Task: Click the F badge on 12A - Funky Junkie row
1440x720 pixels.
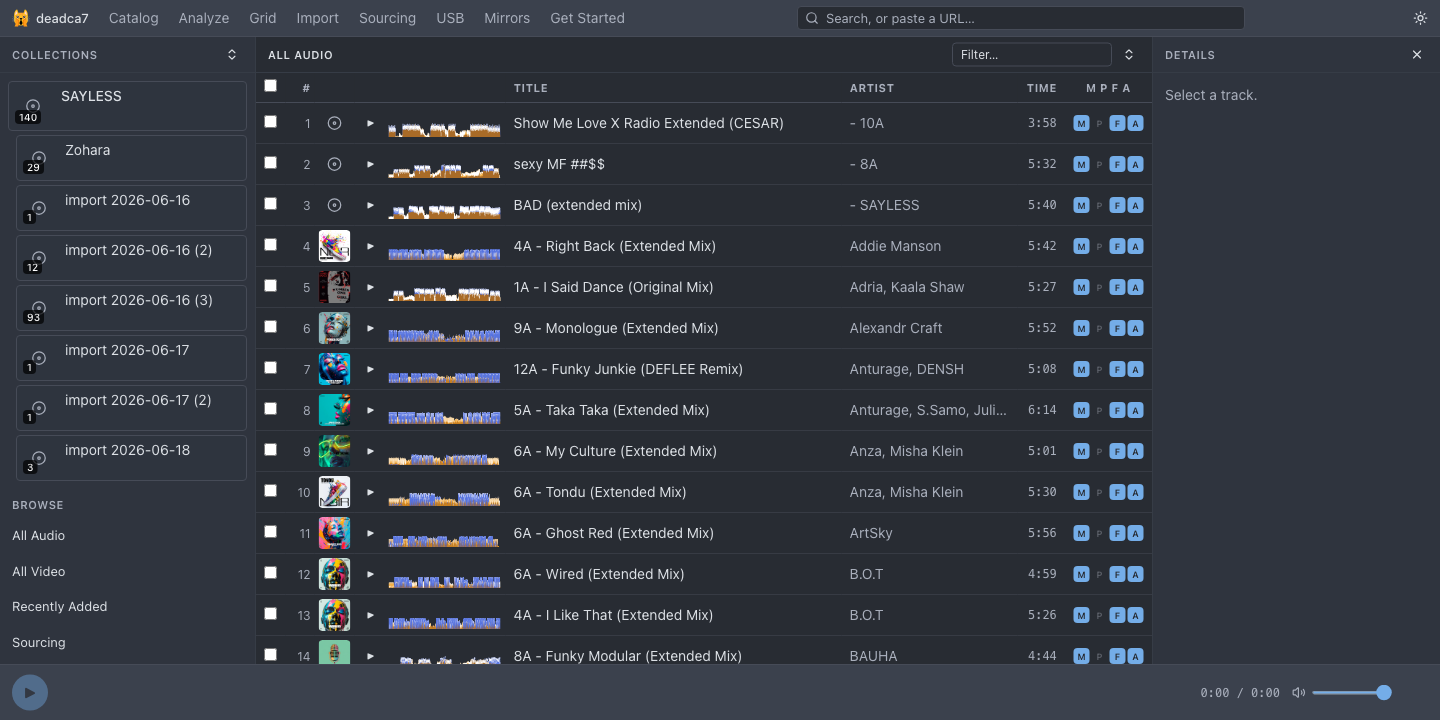Action: (x=1117, y=369)
